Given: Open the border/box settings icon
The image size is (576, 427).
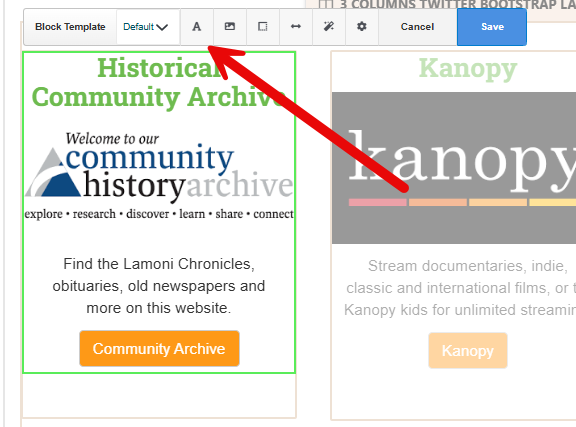Looking at the screenshot, I should (263, 27).
